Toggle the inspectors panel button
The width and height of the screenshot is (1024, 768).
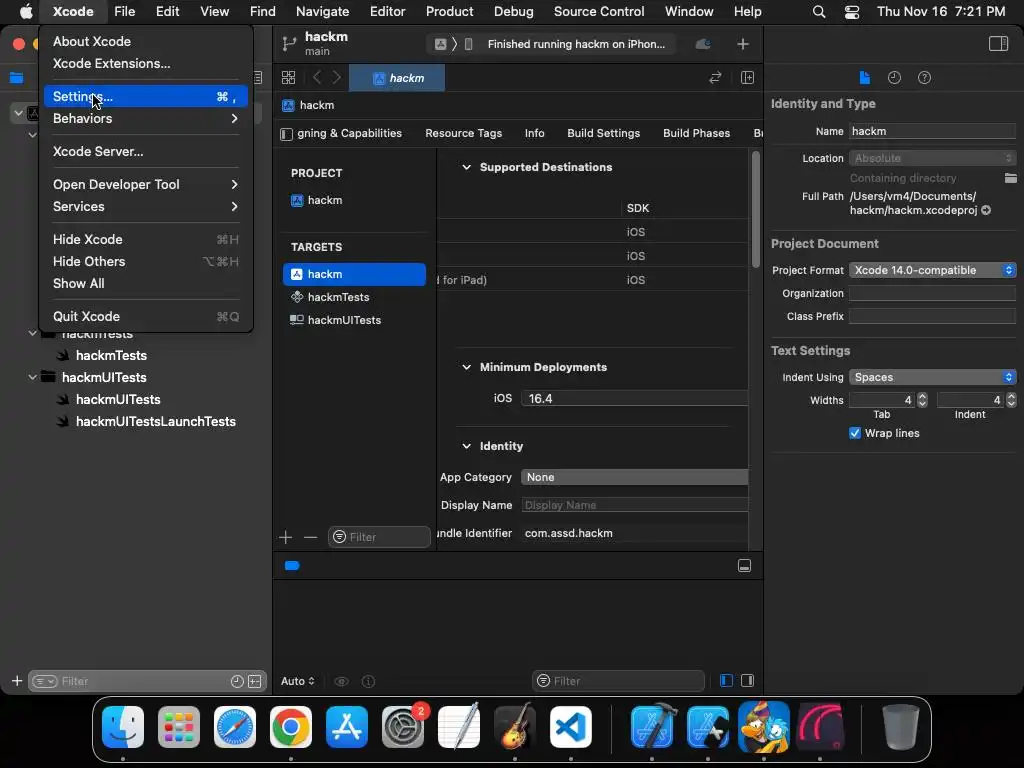(998, 44)
